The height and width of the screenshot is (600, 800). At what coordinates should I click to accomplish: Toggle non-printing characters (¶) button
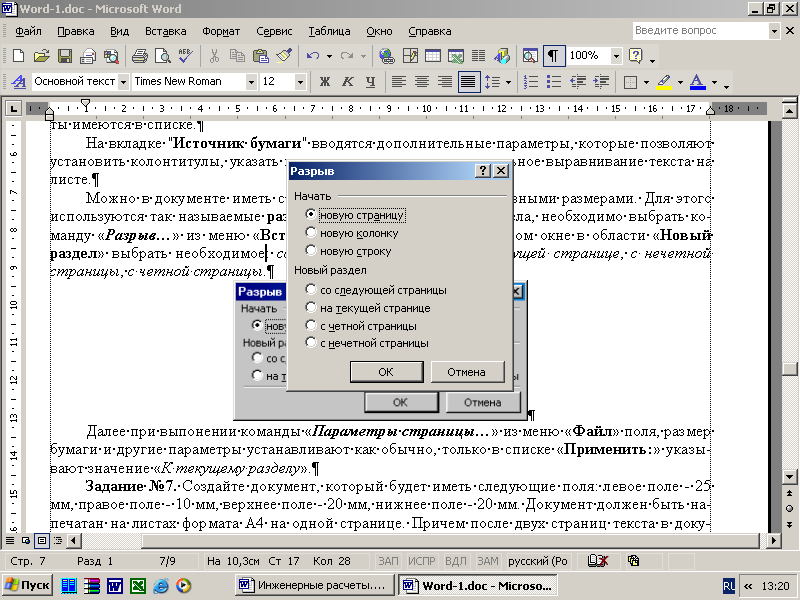(553, 56)
